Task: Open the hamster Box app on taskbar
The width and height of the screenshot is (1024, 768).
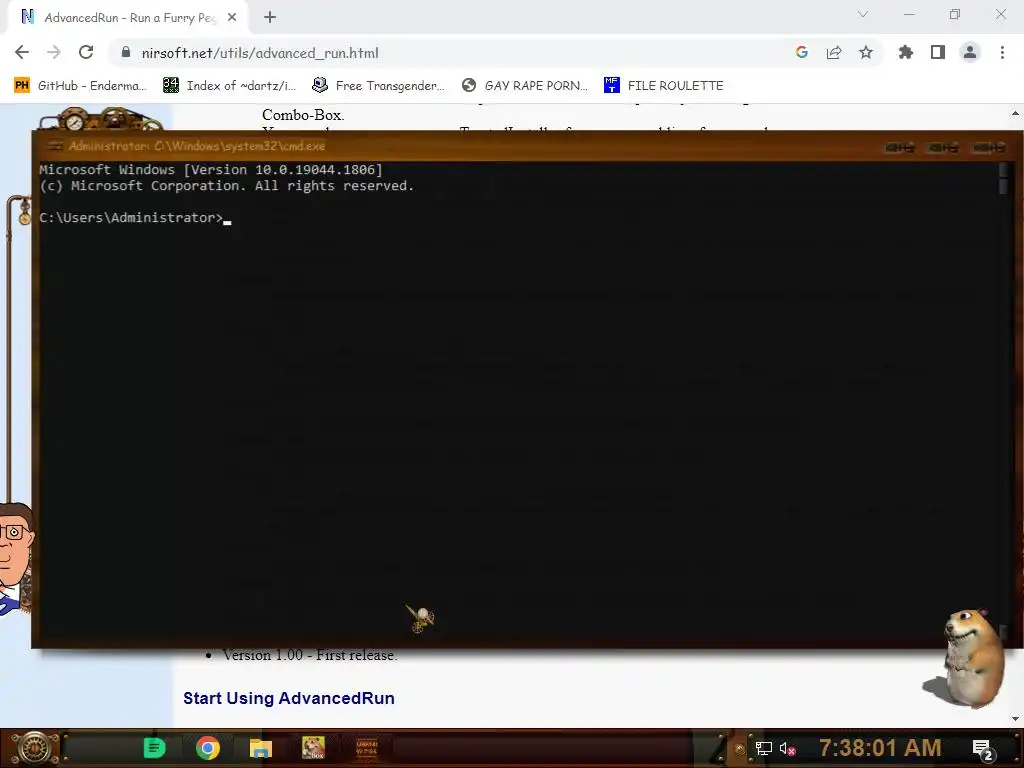Action: click(x=313, y=748)
